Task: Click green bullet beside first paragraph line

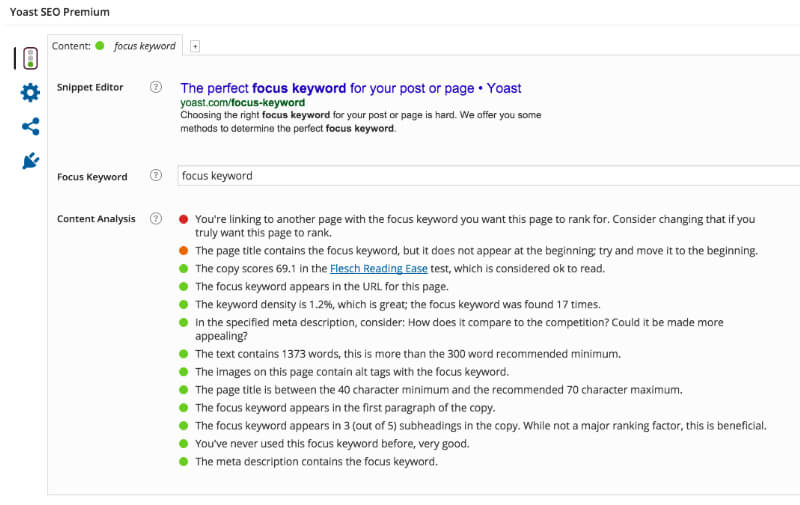Action: [x=184, y=408]
